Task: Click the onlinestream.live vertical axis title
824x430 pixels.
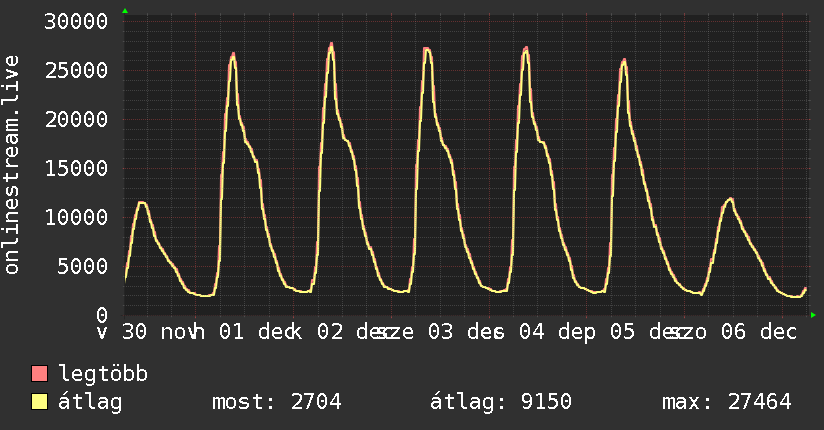Action: 12,165
